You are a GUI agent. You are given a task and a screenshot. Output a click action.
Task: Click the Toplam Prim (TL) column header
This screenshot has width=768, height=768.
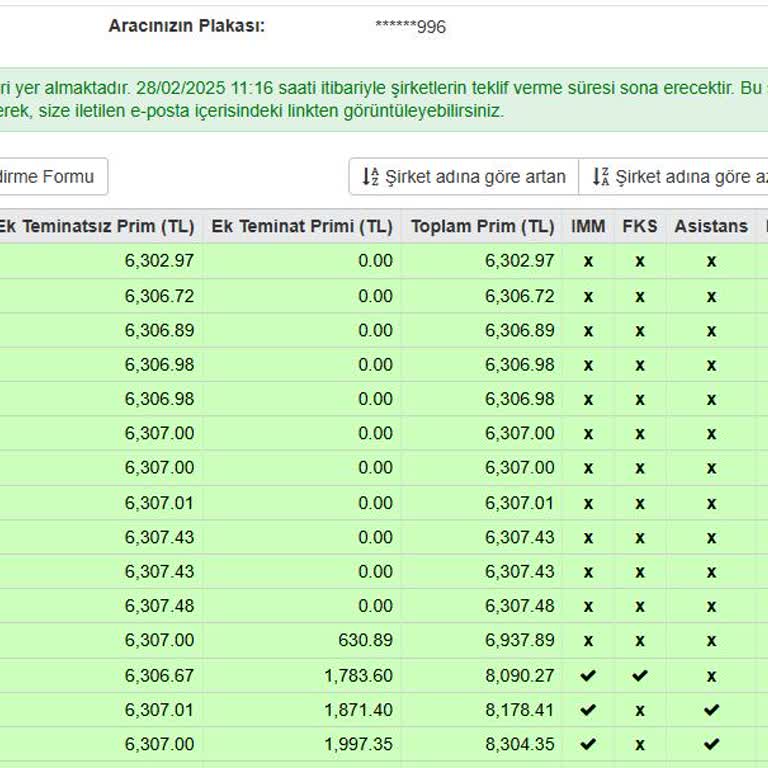(x=482, y=226)
